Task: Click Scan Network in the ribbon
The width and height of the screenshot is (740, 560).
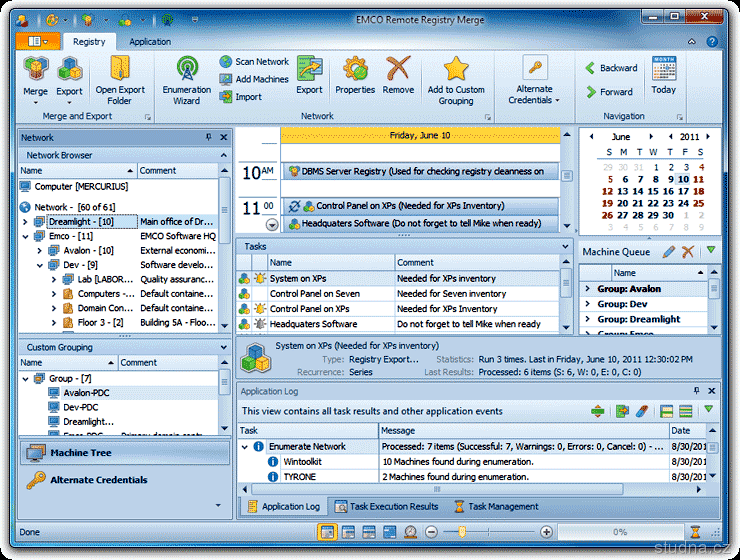Action: [x=254, y=62]
